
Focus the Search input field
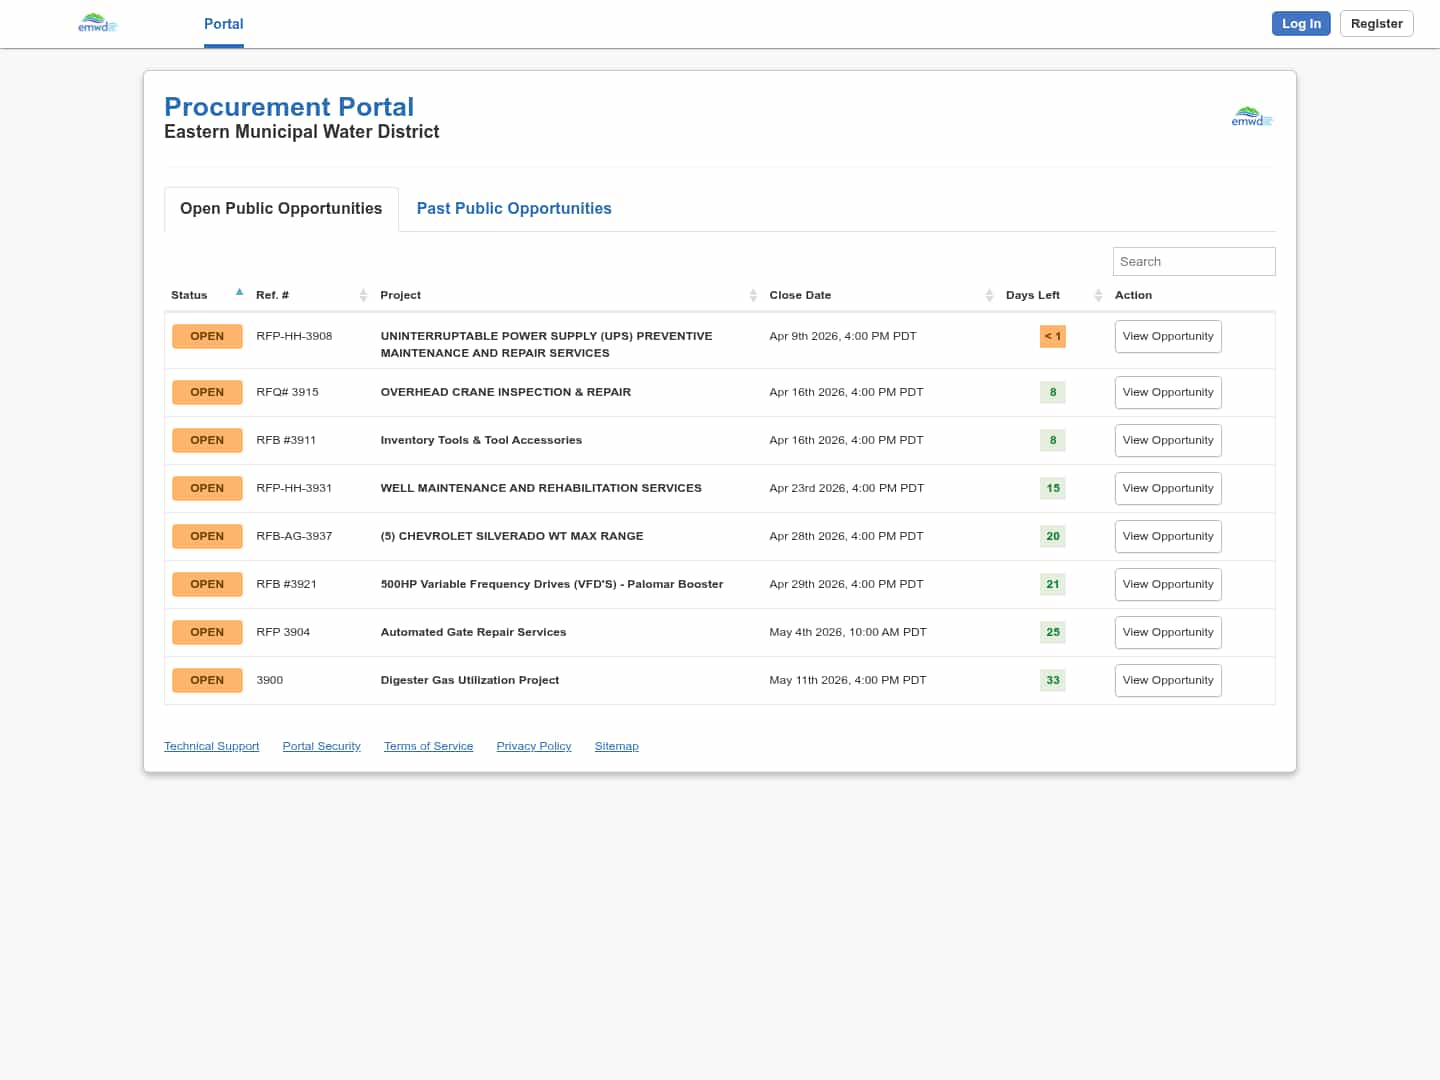click(1193, 262)
